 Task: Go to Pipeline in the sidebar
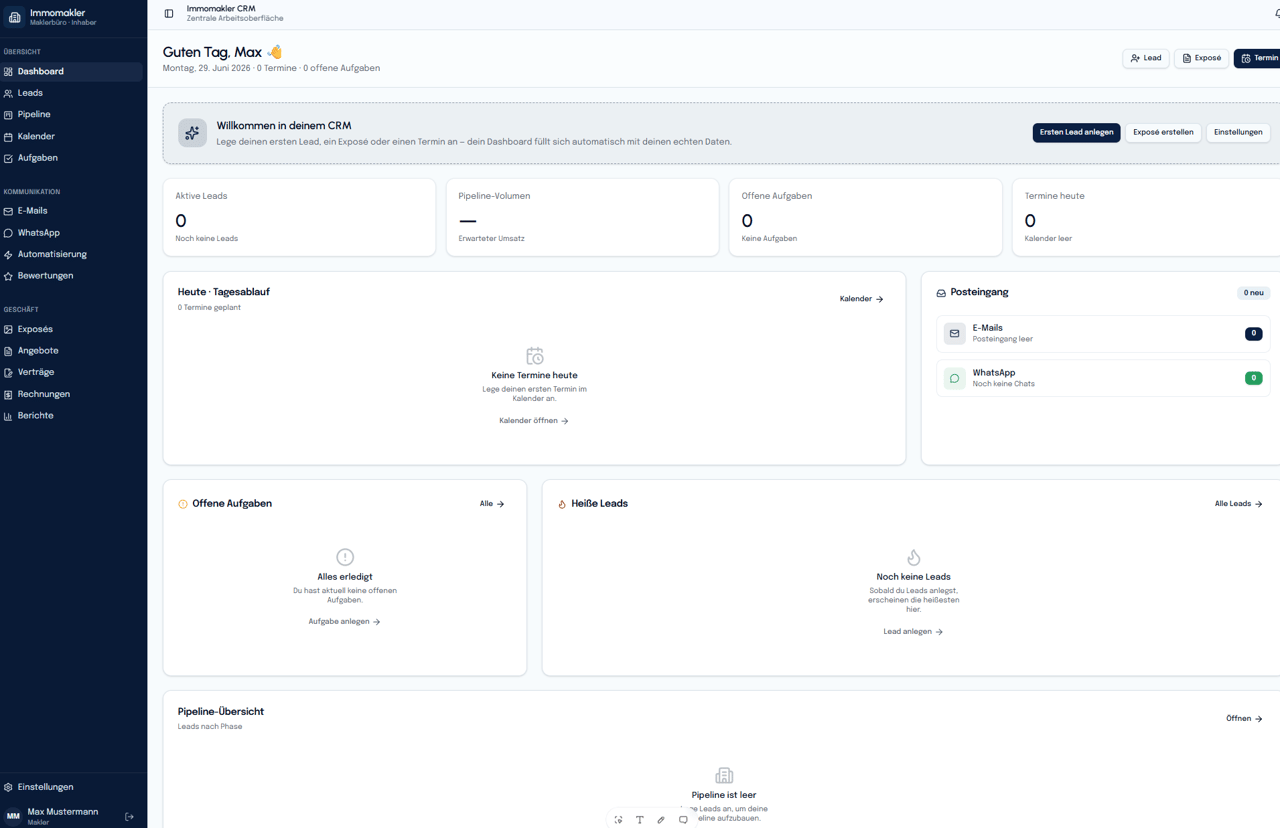point(71,114)
